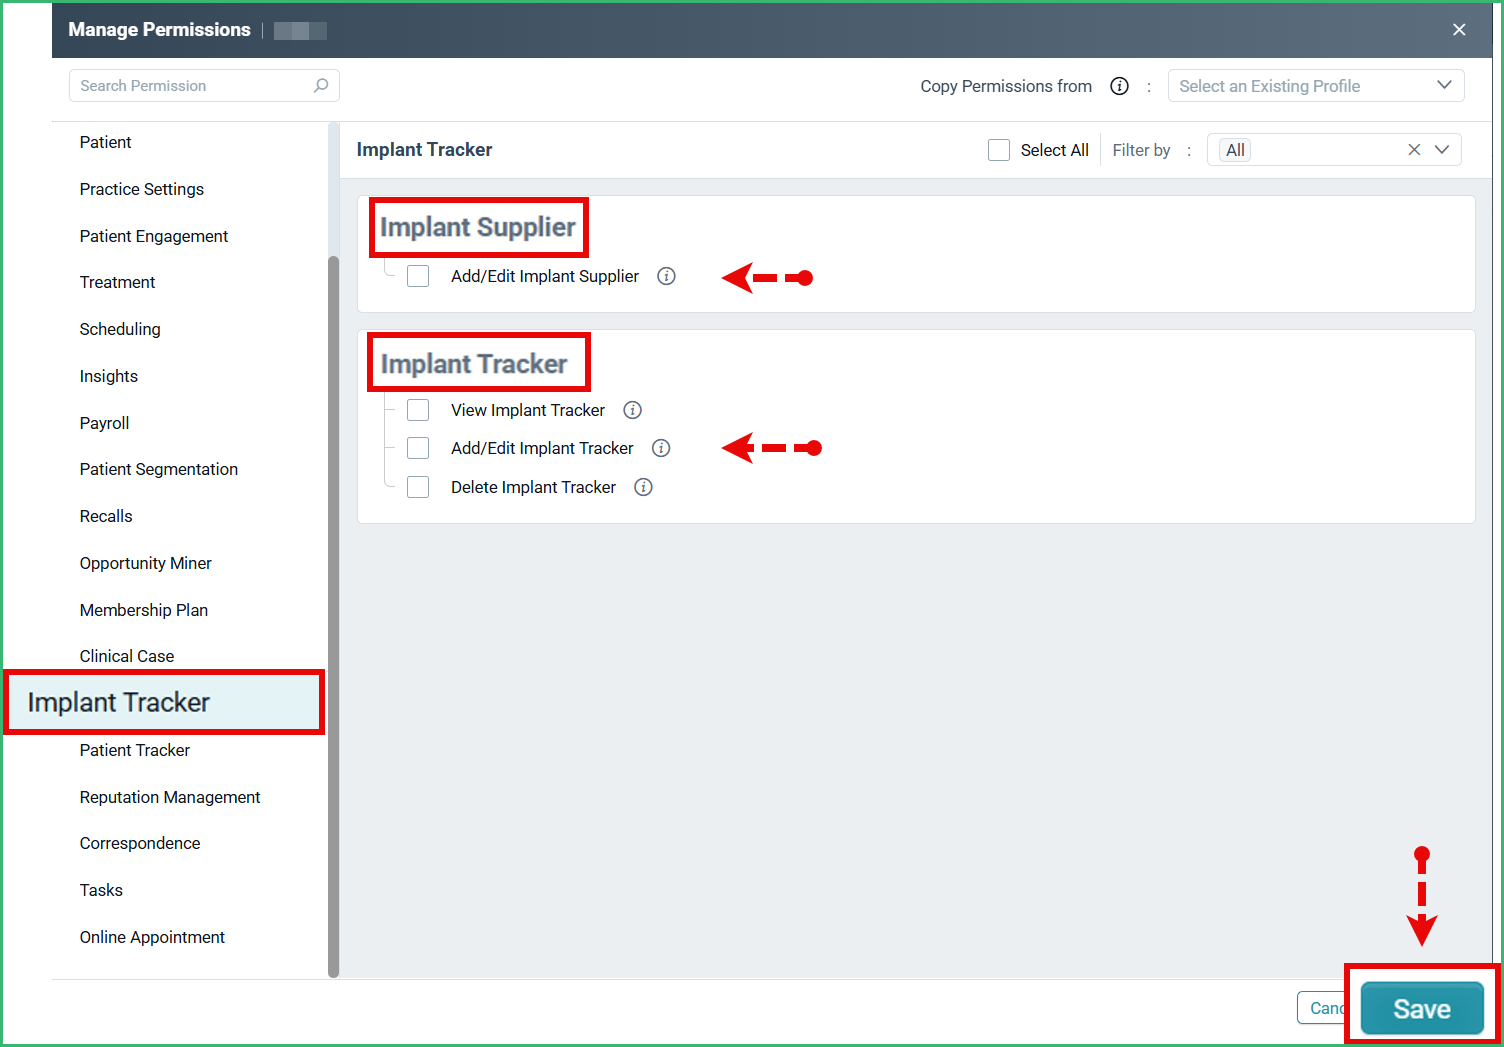Show info for Delete Implant Tracker
This screenshot has height=1047, width=1504.
point(643,487)
